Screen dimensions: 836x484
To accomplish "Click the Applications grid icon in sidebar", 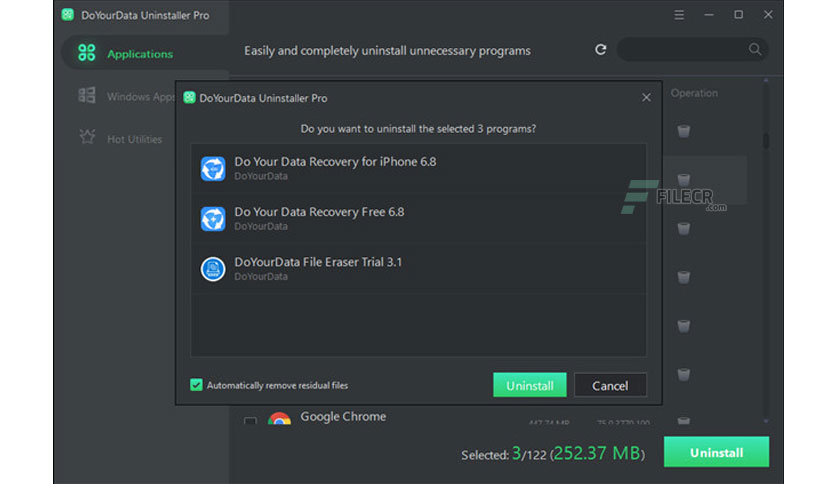I will [86, 53].
